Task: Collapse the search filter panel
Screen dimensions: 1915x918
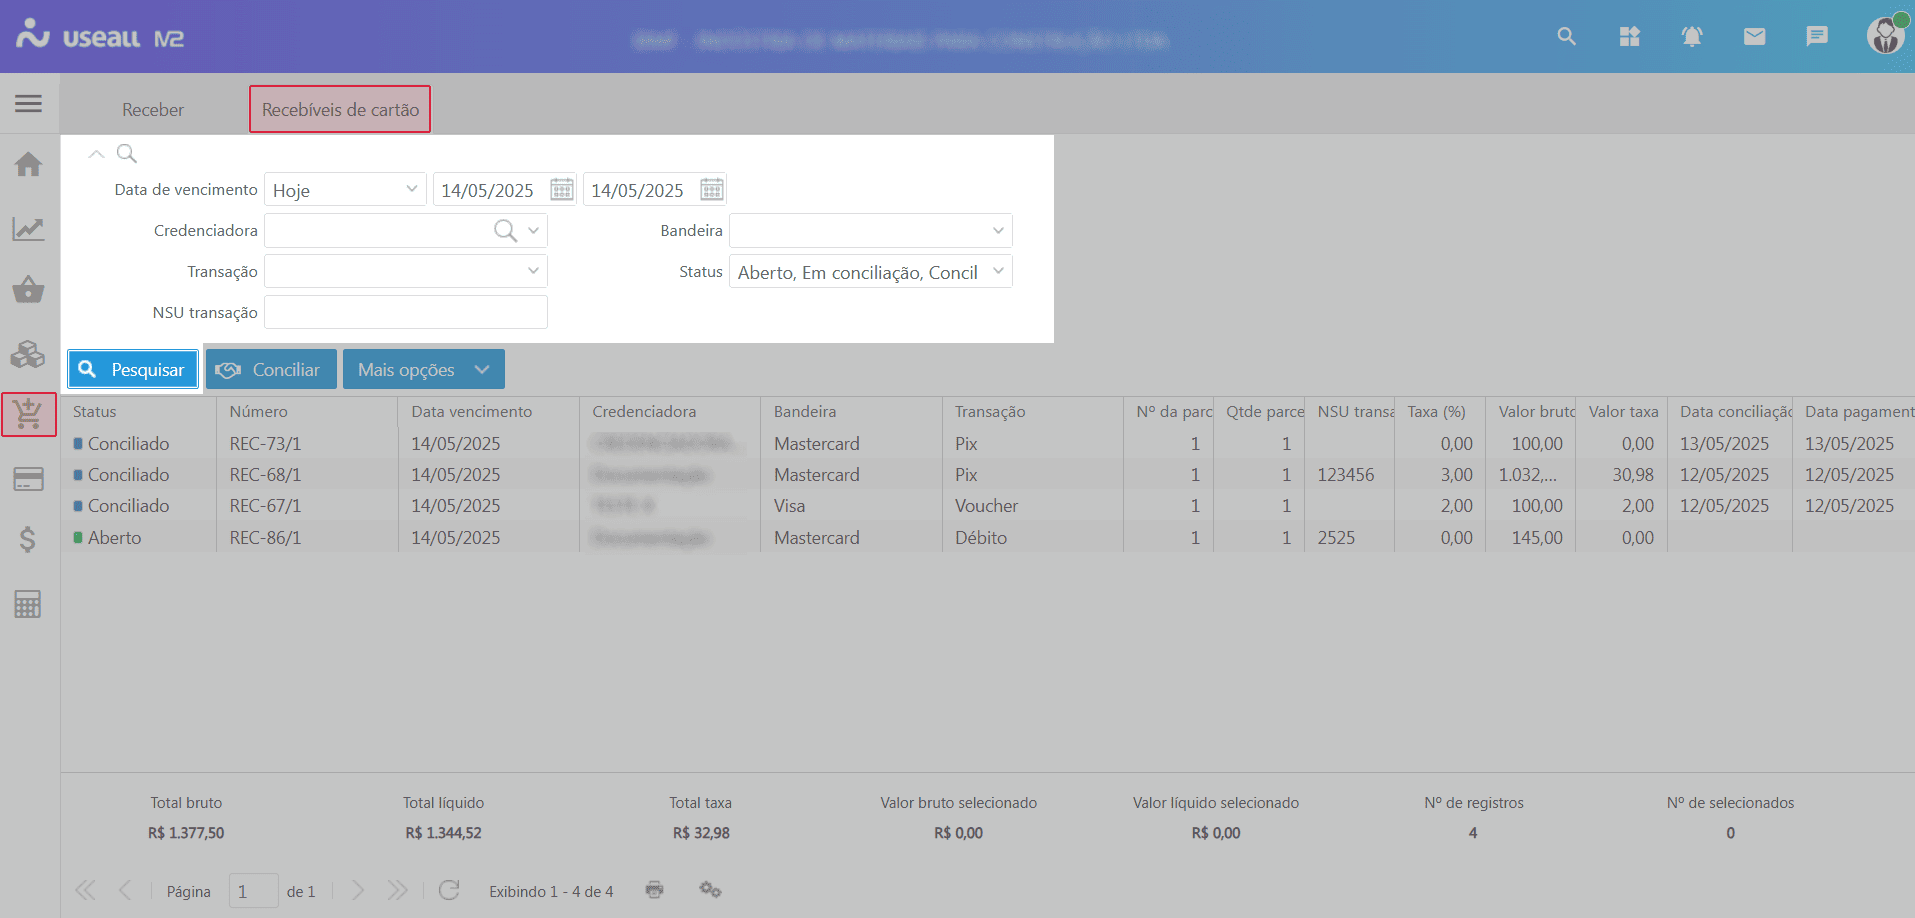Action: [96, 154]
